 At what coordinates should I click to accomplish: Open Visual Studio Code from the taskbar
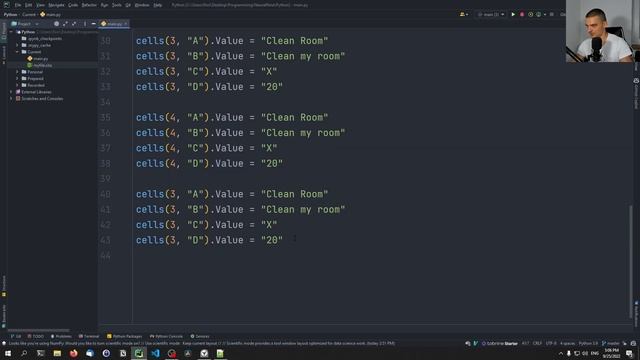pos(155,353)
